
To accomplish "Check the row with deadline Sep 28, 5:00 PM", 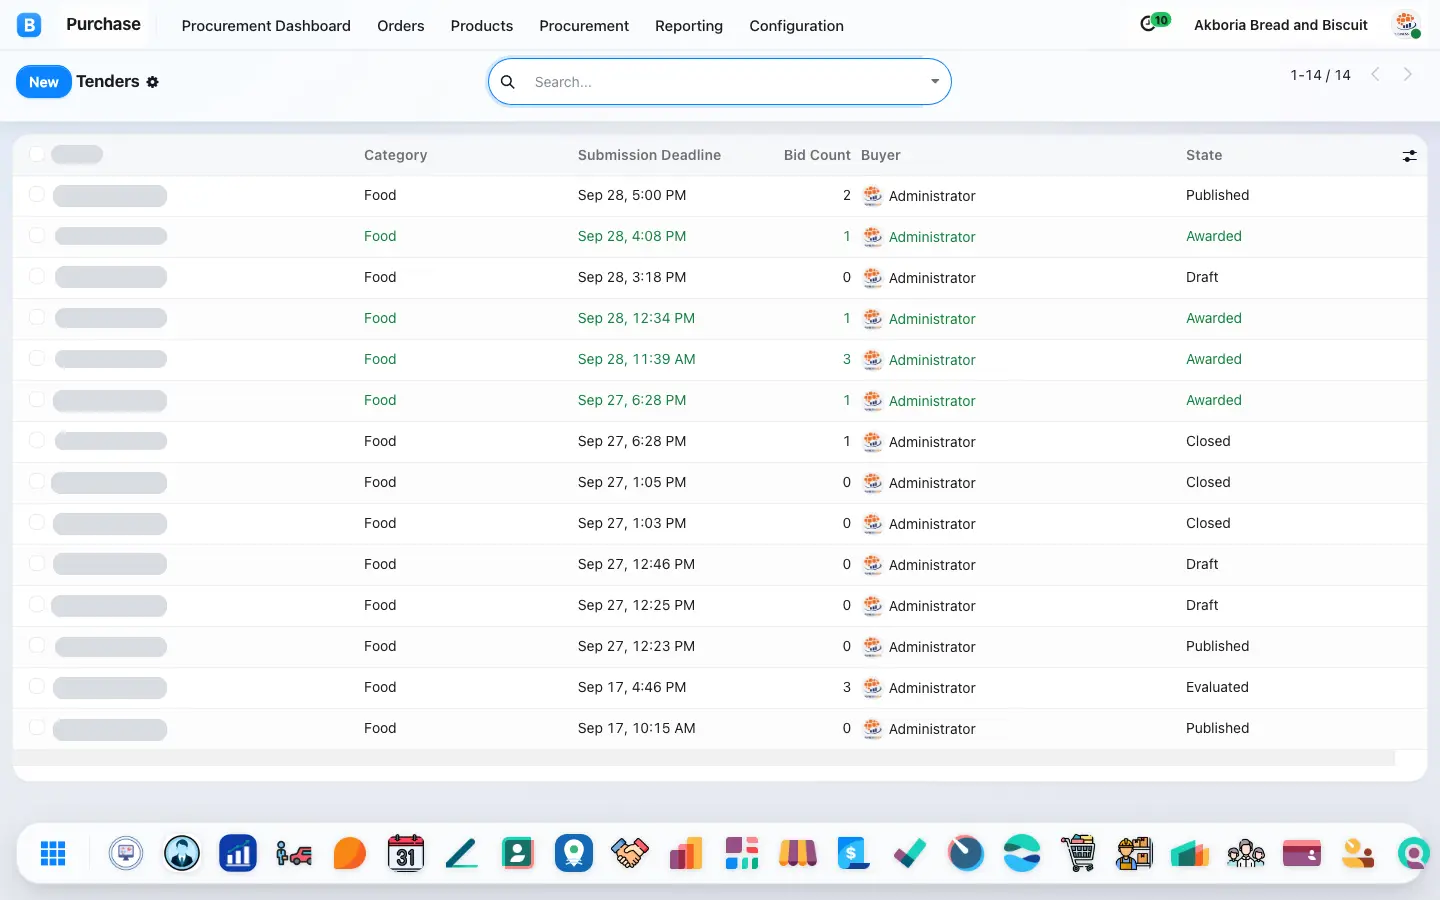I will pos(37,195).
